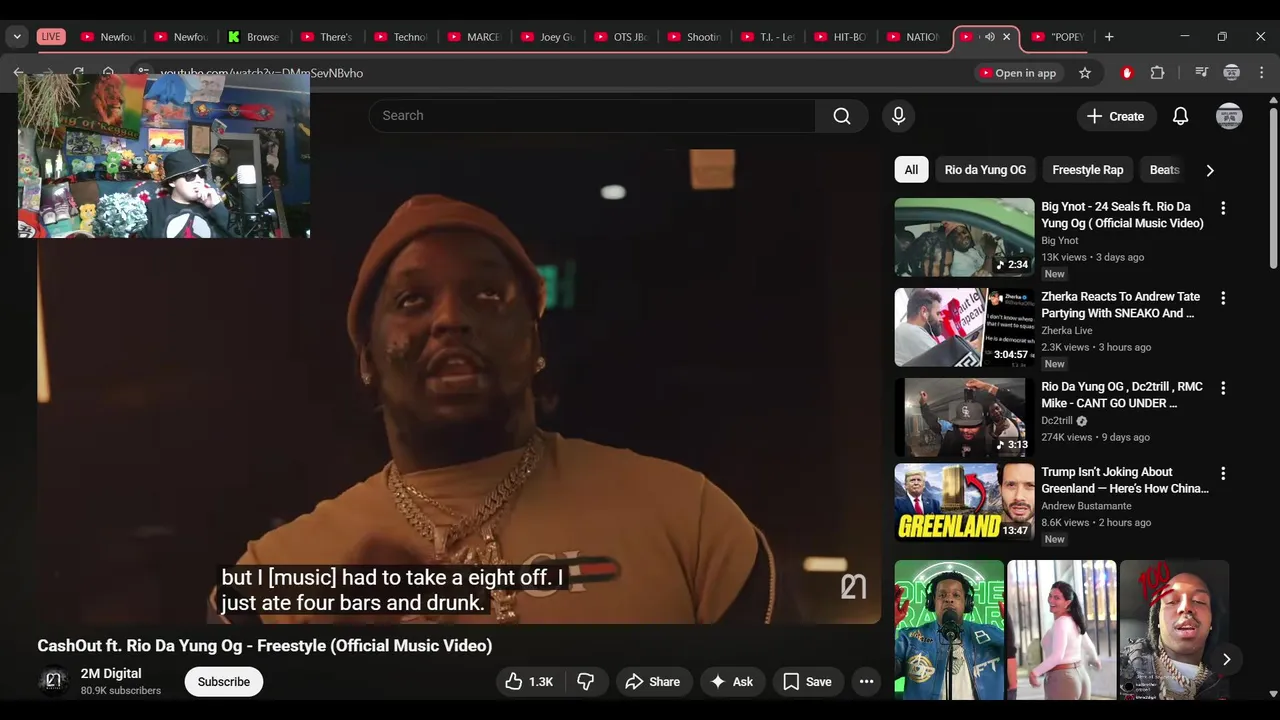Switch to the POPEY tab

pyautogui.click(x=1059, y=37)
